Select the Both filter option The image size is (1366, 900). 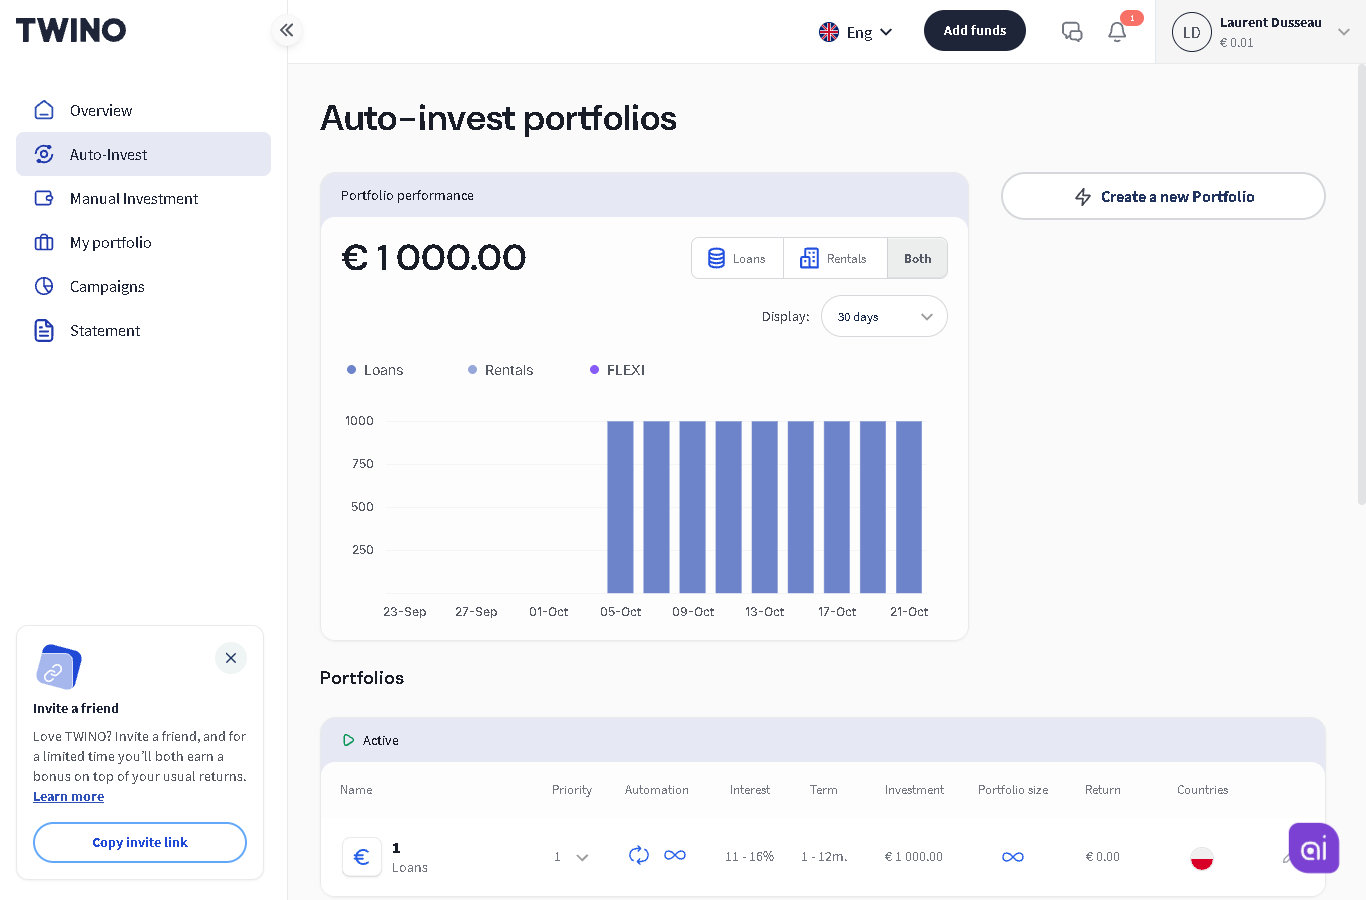(917, 258)
